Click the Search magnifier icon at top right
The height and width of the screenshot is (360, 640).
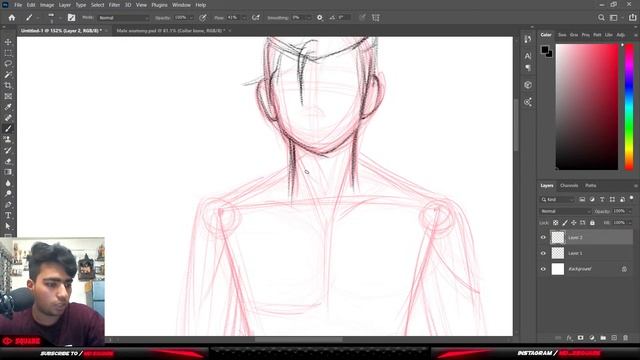(x=601, y=18)
